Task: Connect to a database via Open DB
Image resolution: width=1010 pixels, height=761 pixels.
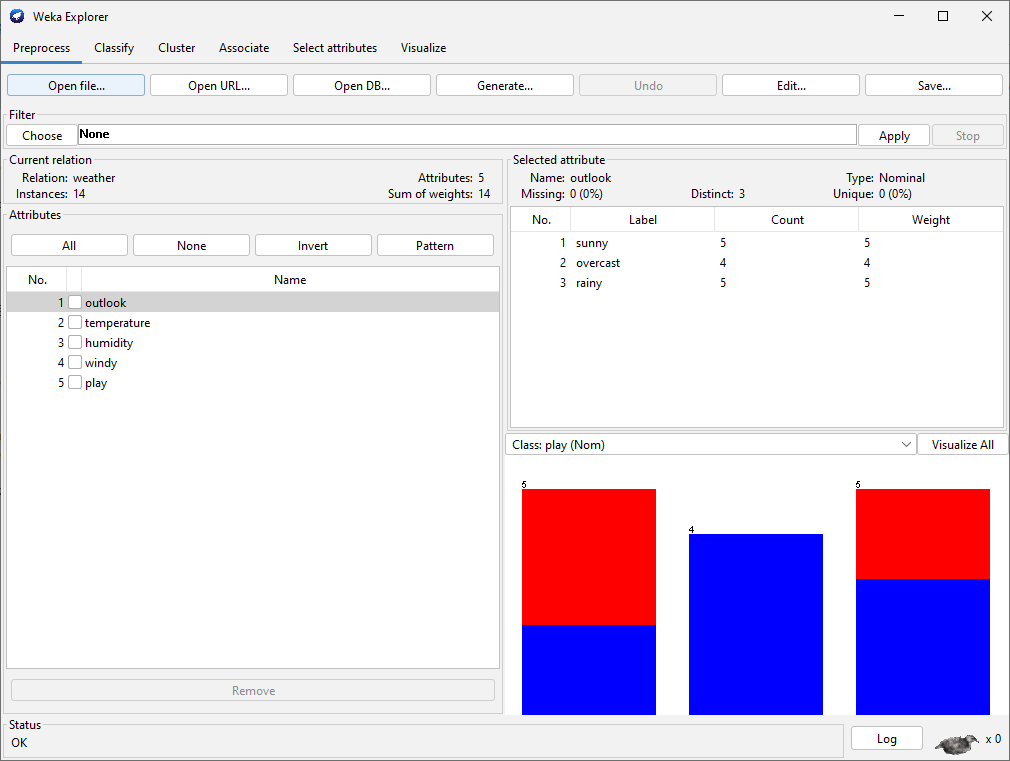Action: point(361,84)
